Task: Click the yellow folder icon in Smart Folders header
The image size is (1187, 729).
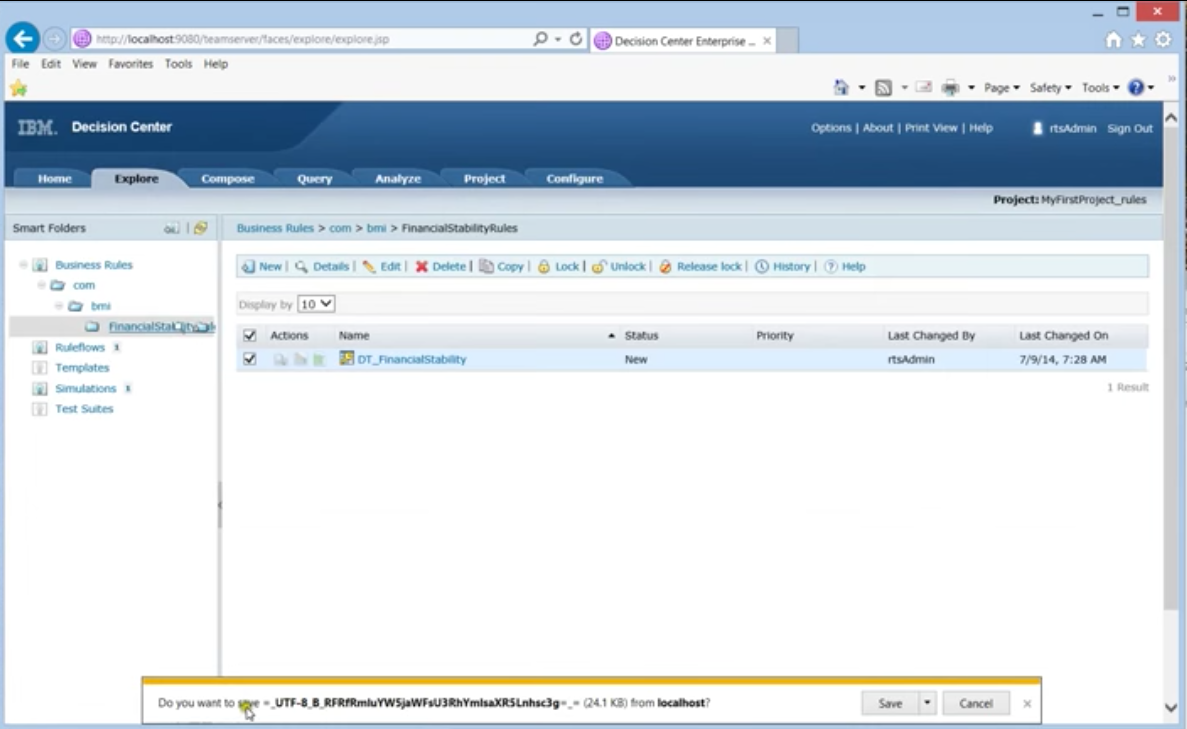Action: click(201, 228)
